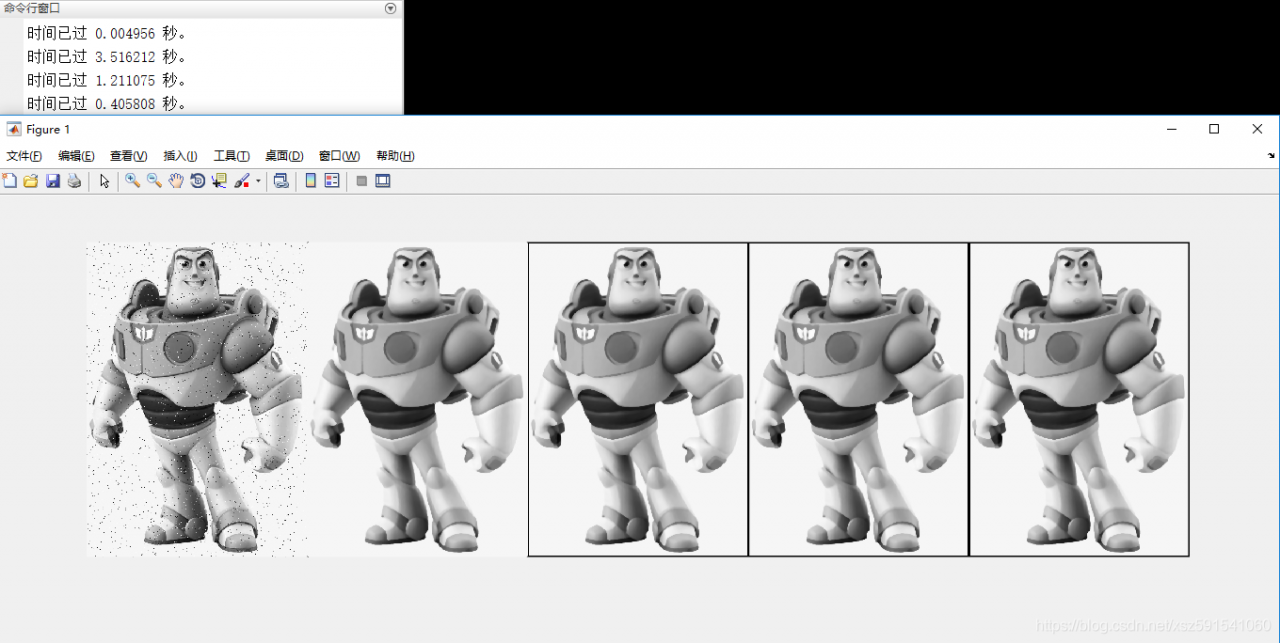Screen dimensions: 1280x643
Task: Activate the Zoom In tool
Action: tap(132, 181)
